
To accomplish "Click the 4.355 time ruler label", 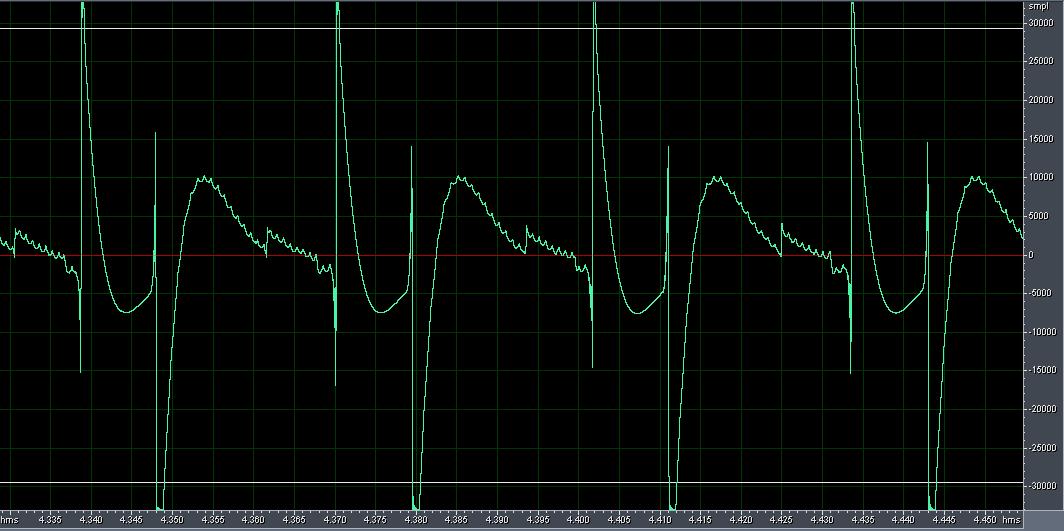I will 212,520.
